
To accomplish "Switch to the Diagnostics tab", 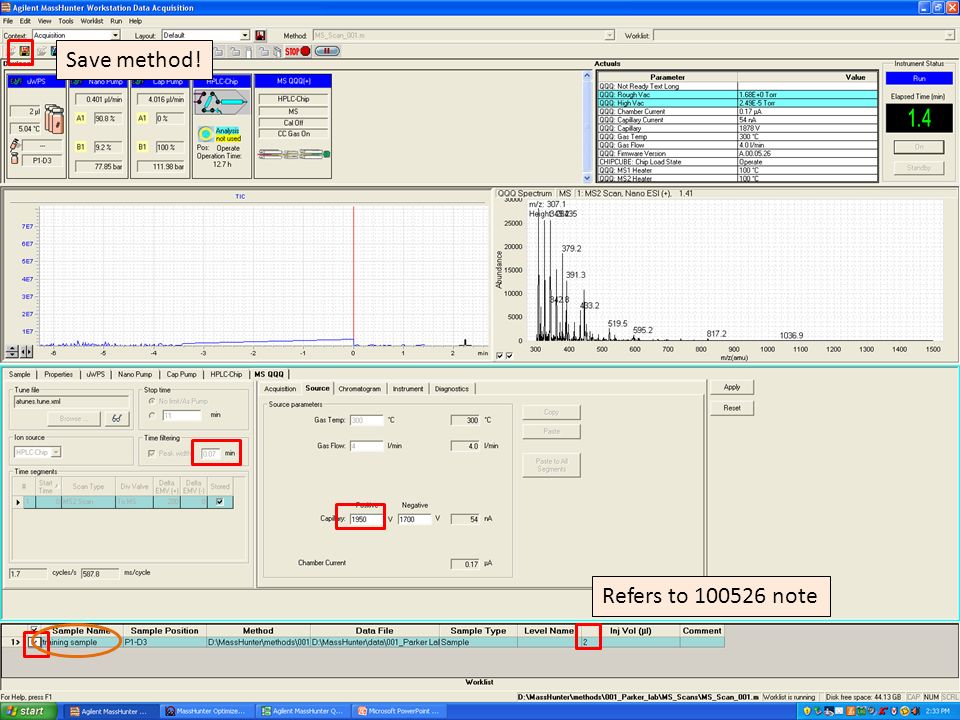I will click(452, 389).
